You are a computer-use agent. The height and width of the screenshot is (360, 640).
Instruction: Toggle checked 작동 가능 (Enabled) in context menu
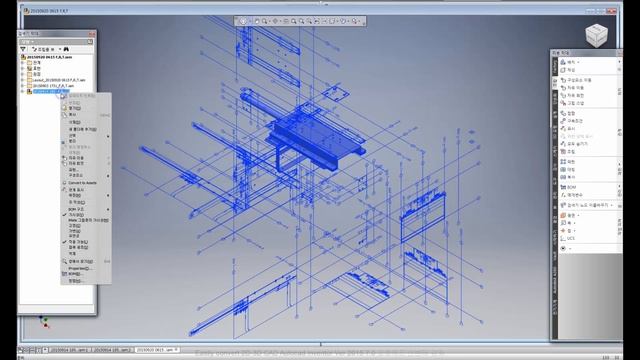click(x=78, y=242)
